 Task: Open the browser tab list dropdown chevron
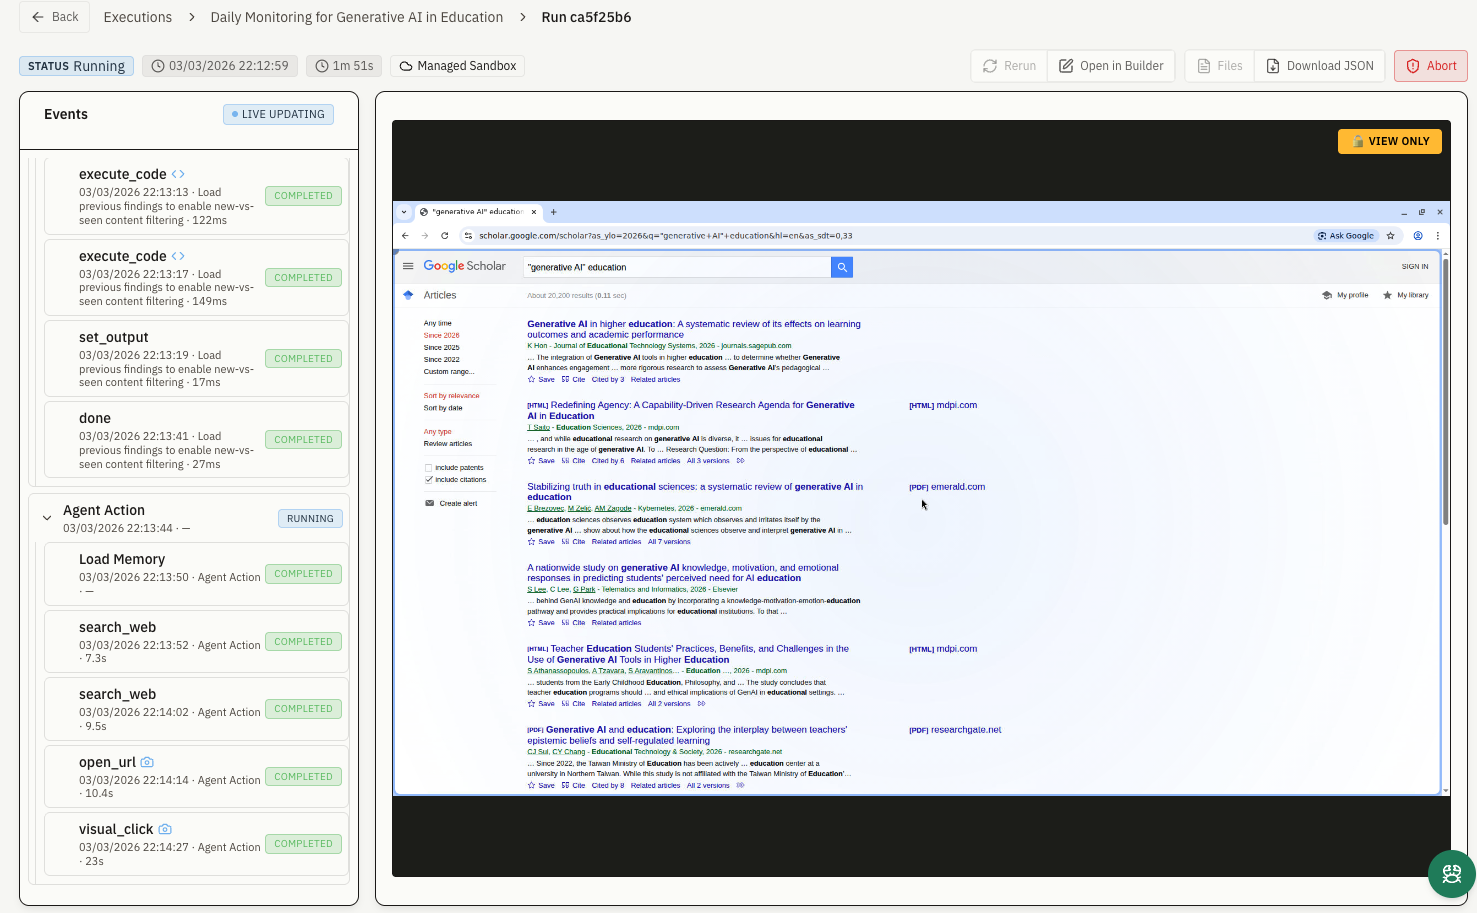point(404,212)
